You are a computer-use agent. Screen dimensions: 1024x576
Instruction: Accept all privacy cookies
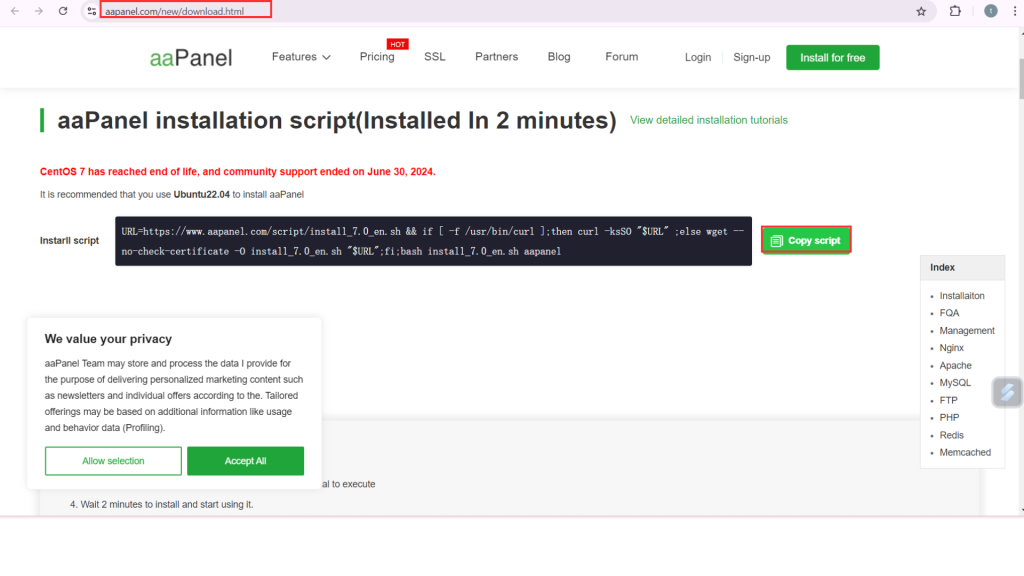pyautogui.click(x=245, y=461)
